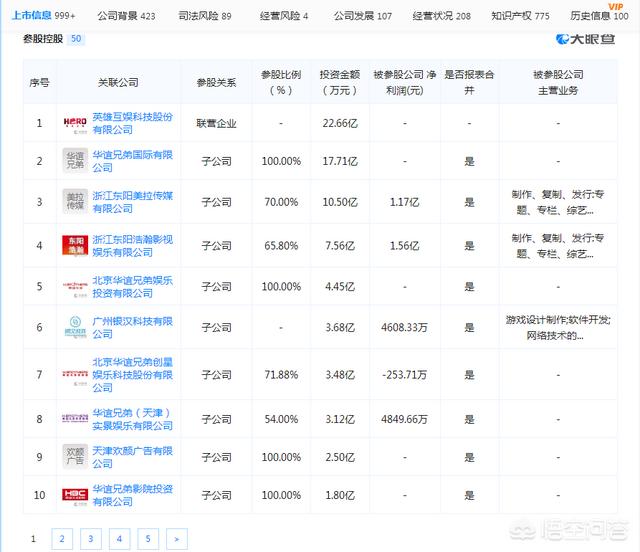Click the 北京华谊兄弟娱乐投资 logo
The height and width of the screenshot is (552, 640).
tap(75, 287)
